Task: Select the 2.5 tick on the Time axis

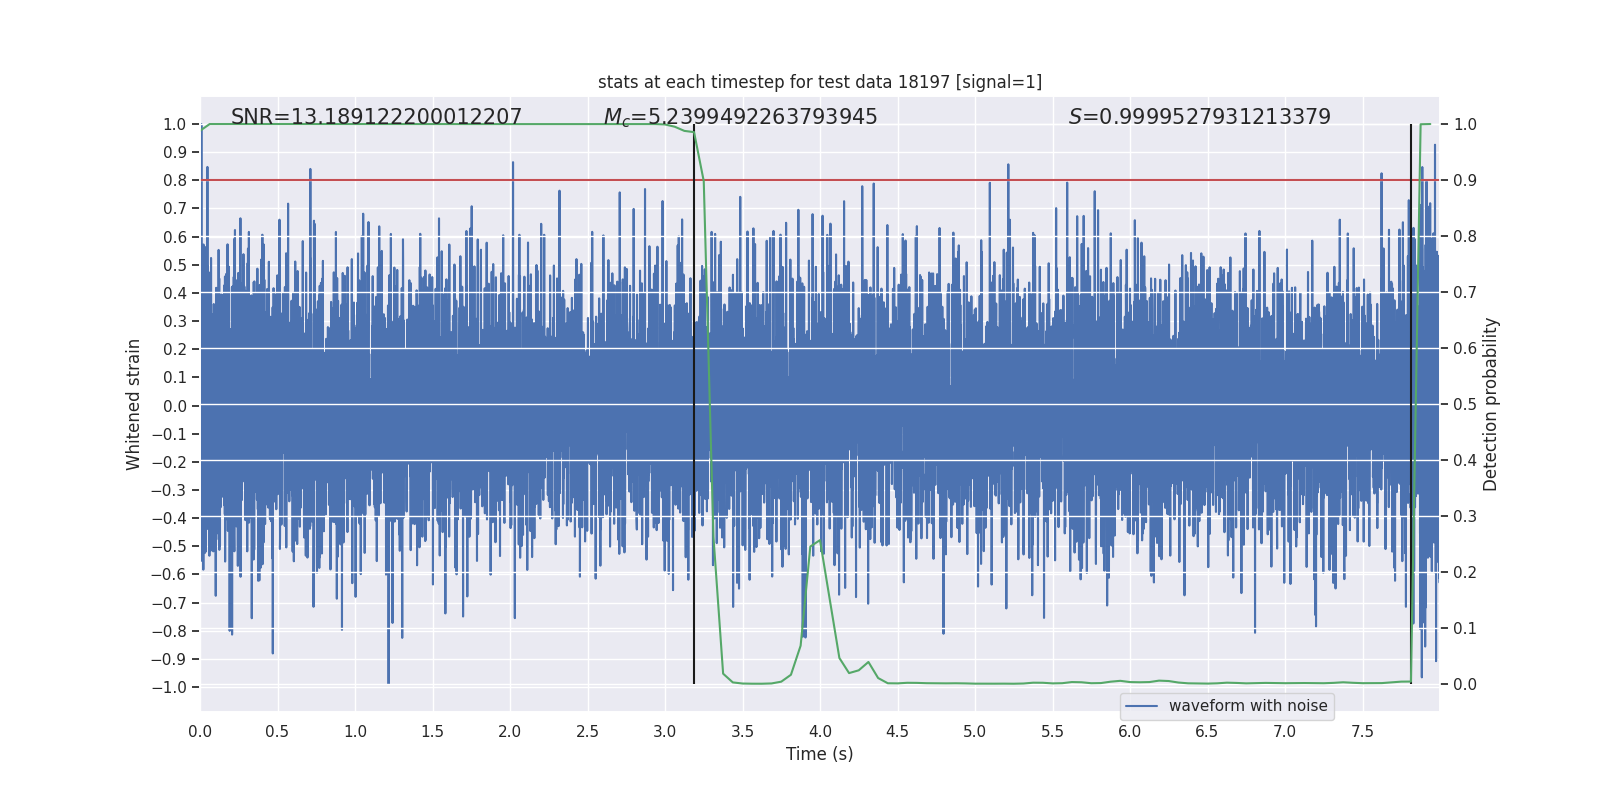Action: [x=587, y=731]
